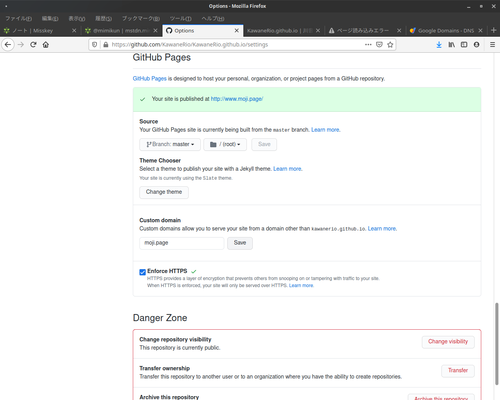The width and height of the screenshot is (500, 400).
Task: Open the ツール menu
Action: (x=180, y=18)
